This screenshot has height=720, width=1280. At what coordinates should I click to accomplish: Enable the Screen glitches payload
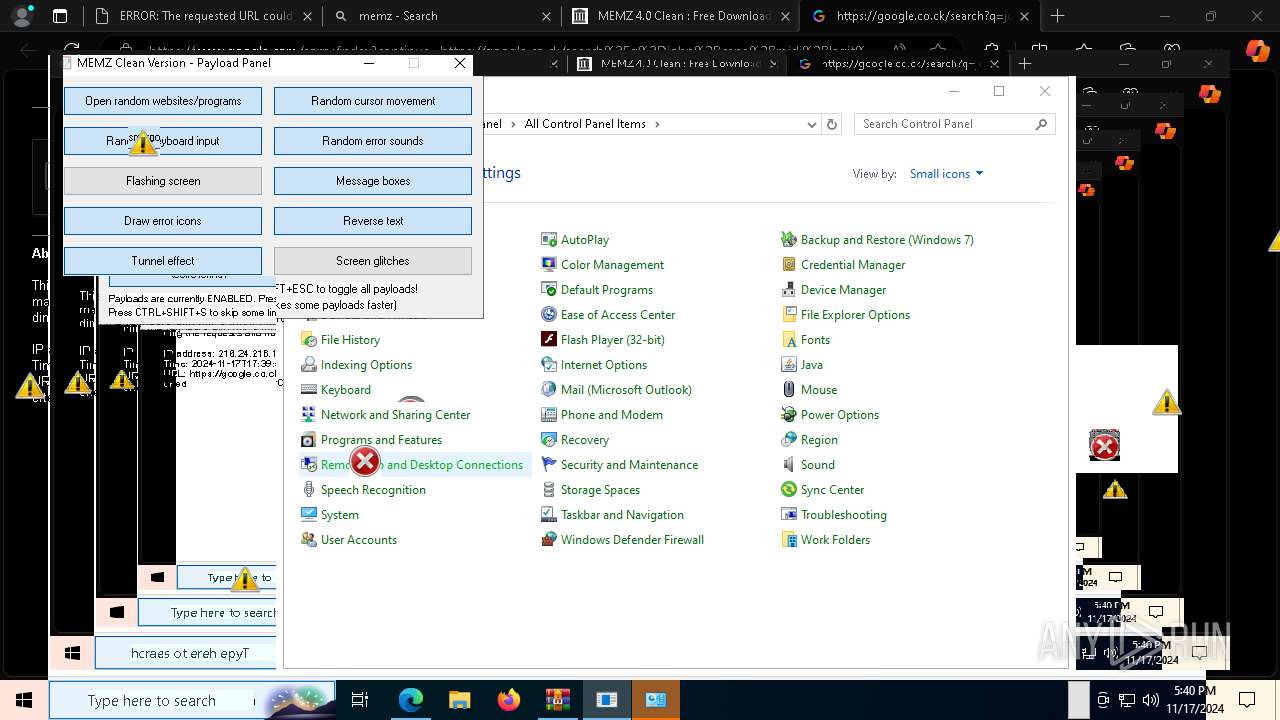click(x=373, y=261)
